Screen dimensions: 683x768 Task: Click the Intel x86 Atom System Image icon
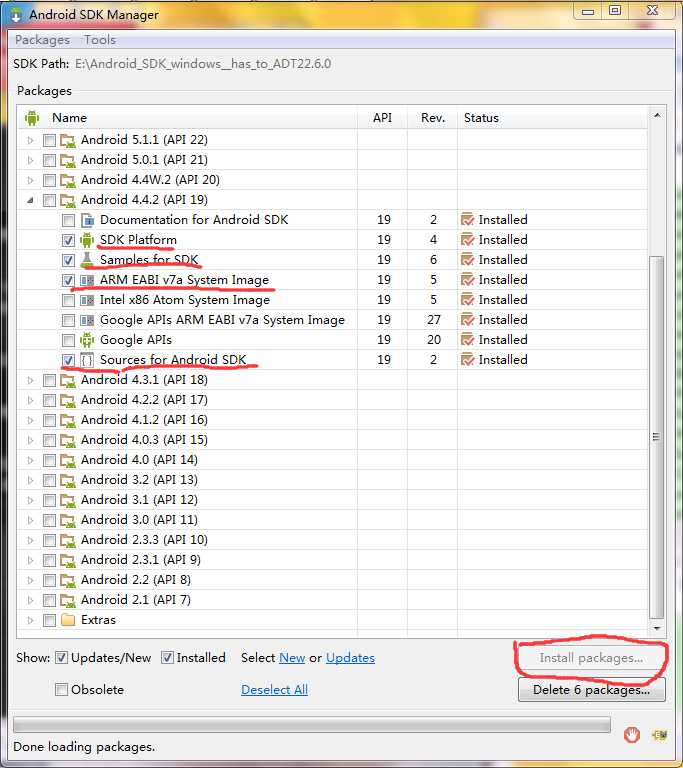click(87, 300)
